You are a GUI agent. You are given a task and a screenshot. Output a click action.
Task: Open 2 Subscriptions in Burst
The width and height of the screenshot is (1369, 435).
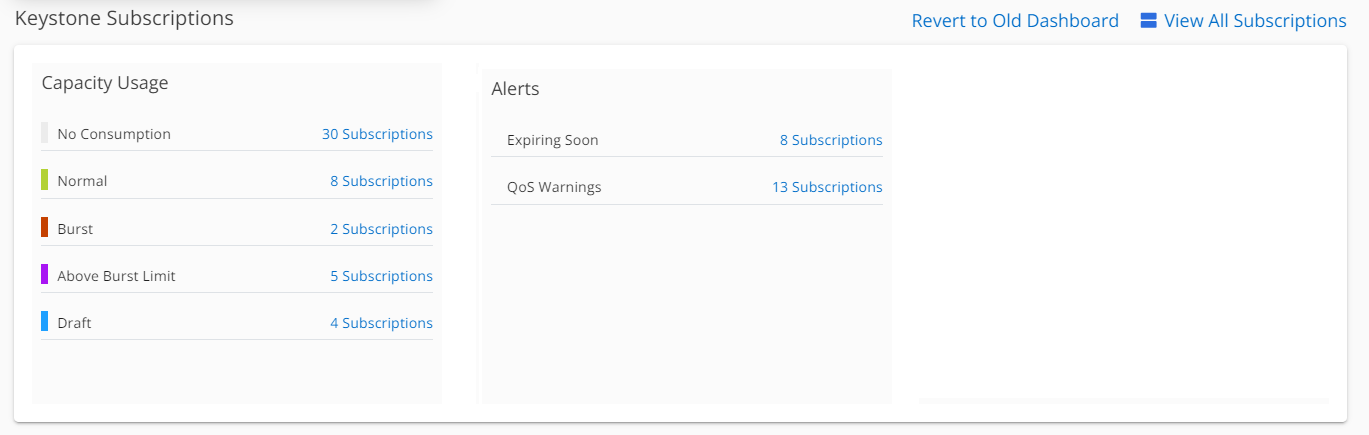381,229
